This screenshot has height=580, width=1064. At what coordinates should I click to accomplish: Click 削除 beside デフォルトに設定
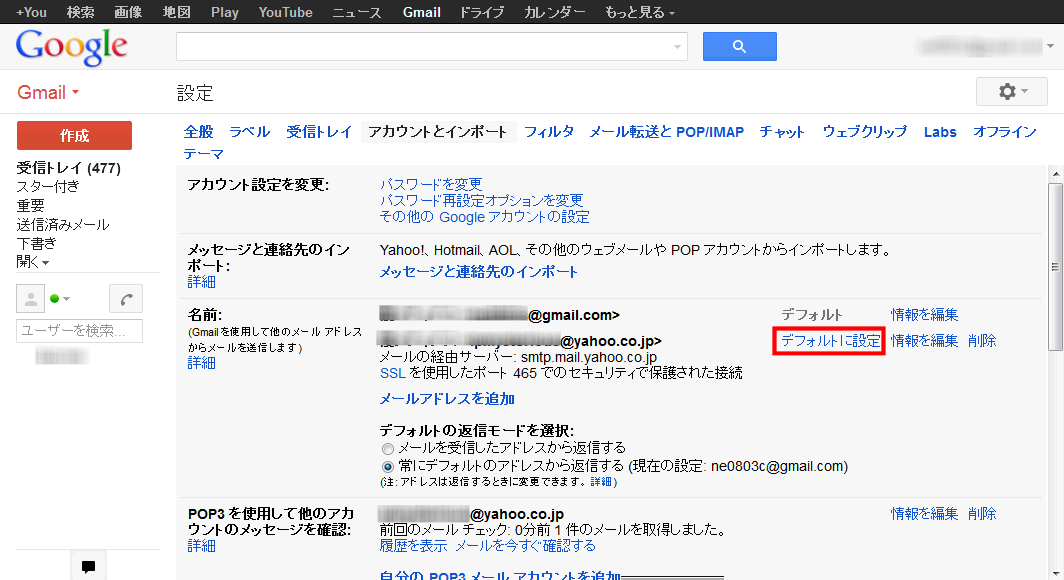[x=982, y=341]
